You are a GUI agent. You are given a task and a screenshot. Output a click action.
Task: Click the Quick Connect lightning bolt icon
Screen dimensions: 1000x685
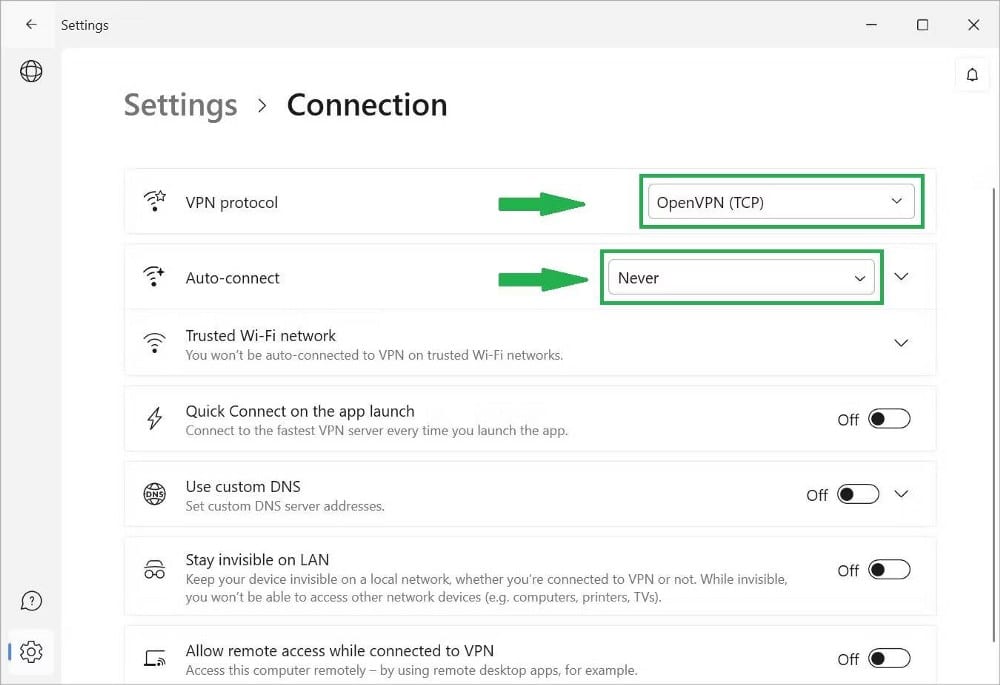pyautogui.click(x=154, y=418)
